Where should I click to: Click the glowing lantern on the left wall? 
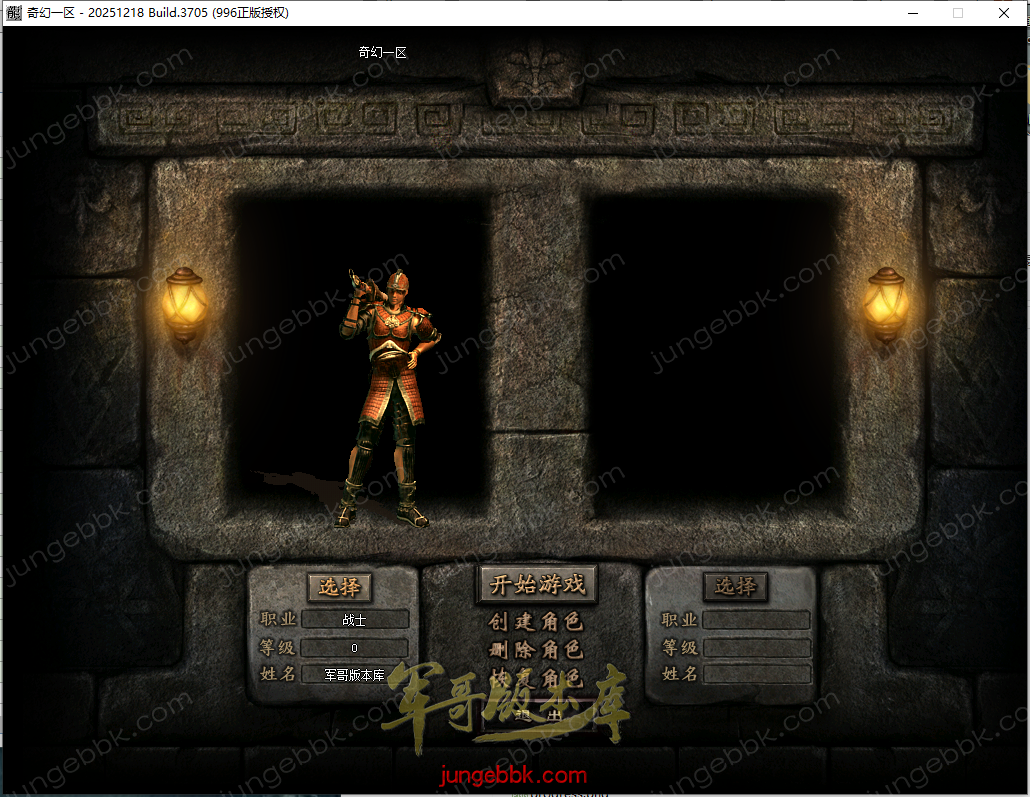point(184,303)
